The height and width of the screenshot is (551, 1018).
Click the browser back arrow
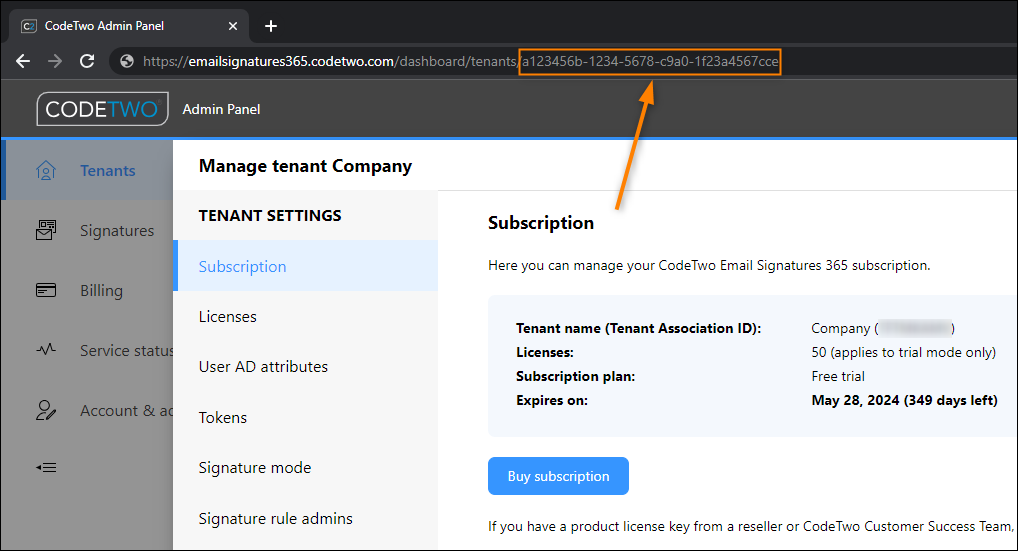23,61
